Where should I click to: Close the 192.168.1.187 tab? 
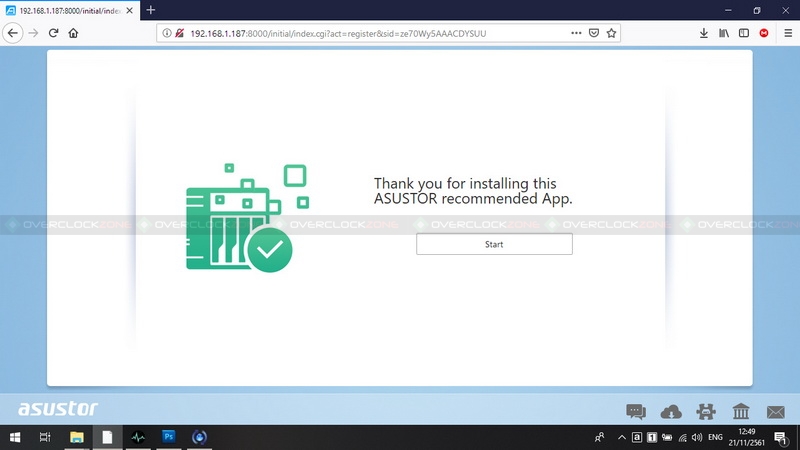130,10
